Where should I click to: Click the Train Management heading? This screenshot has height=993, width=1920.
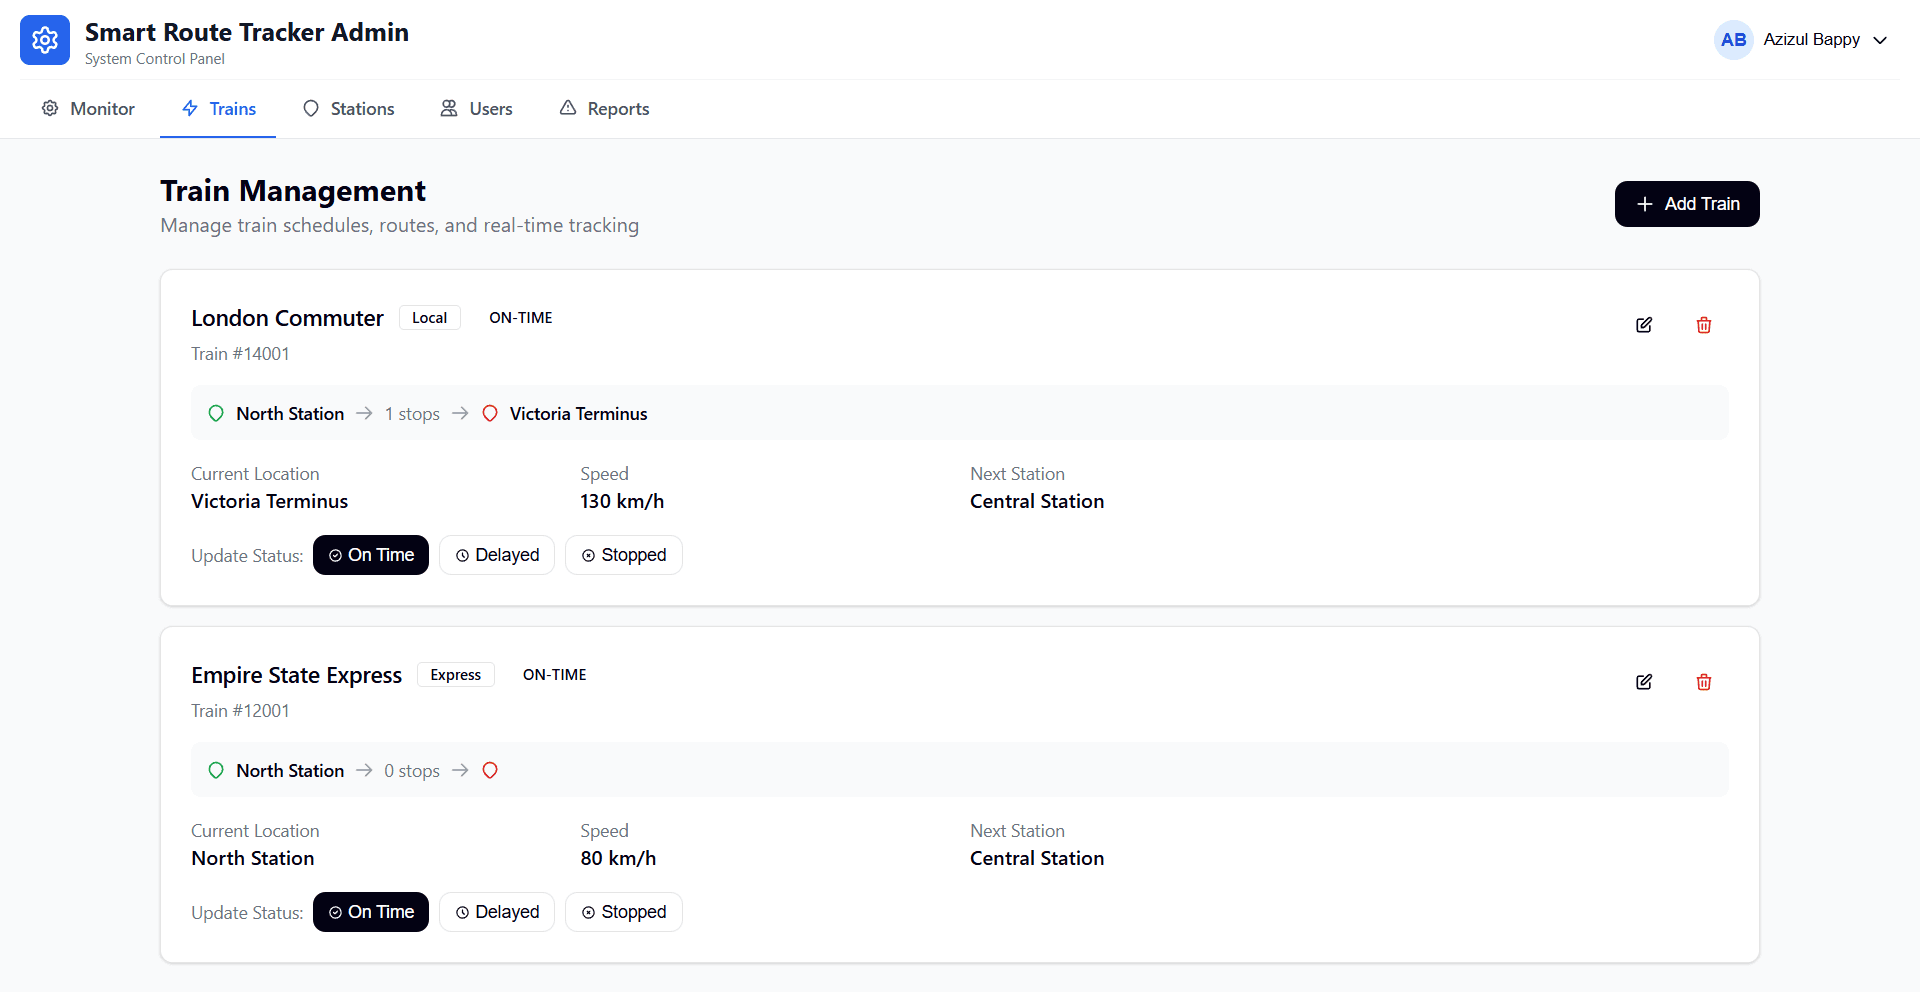[293, 191]
